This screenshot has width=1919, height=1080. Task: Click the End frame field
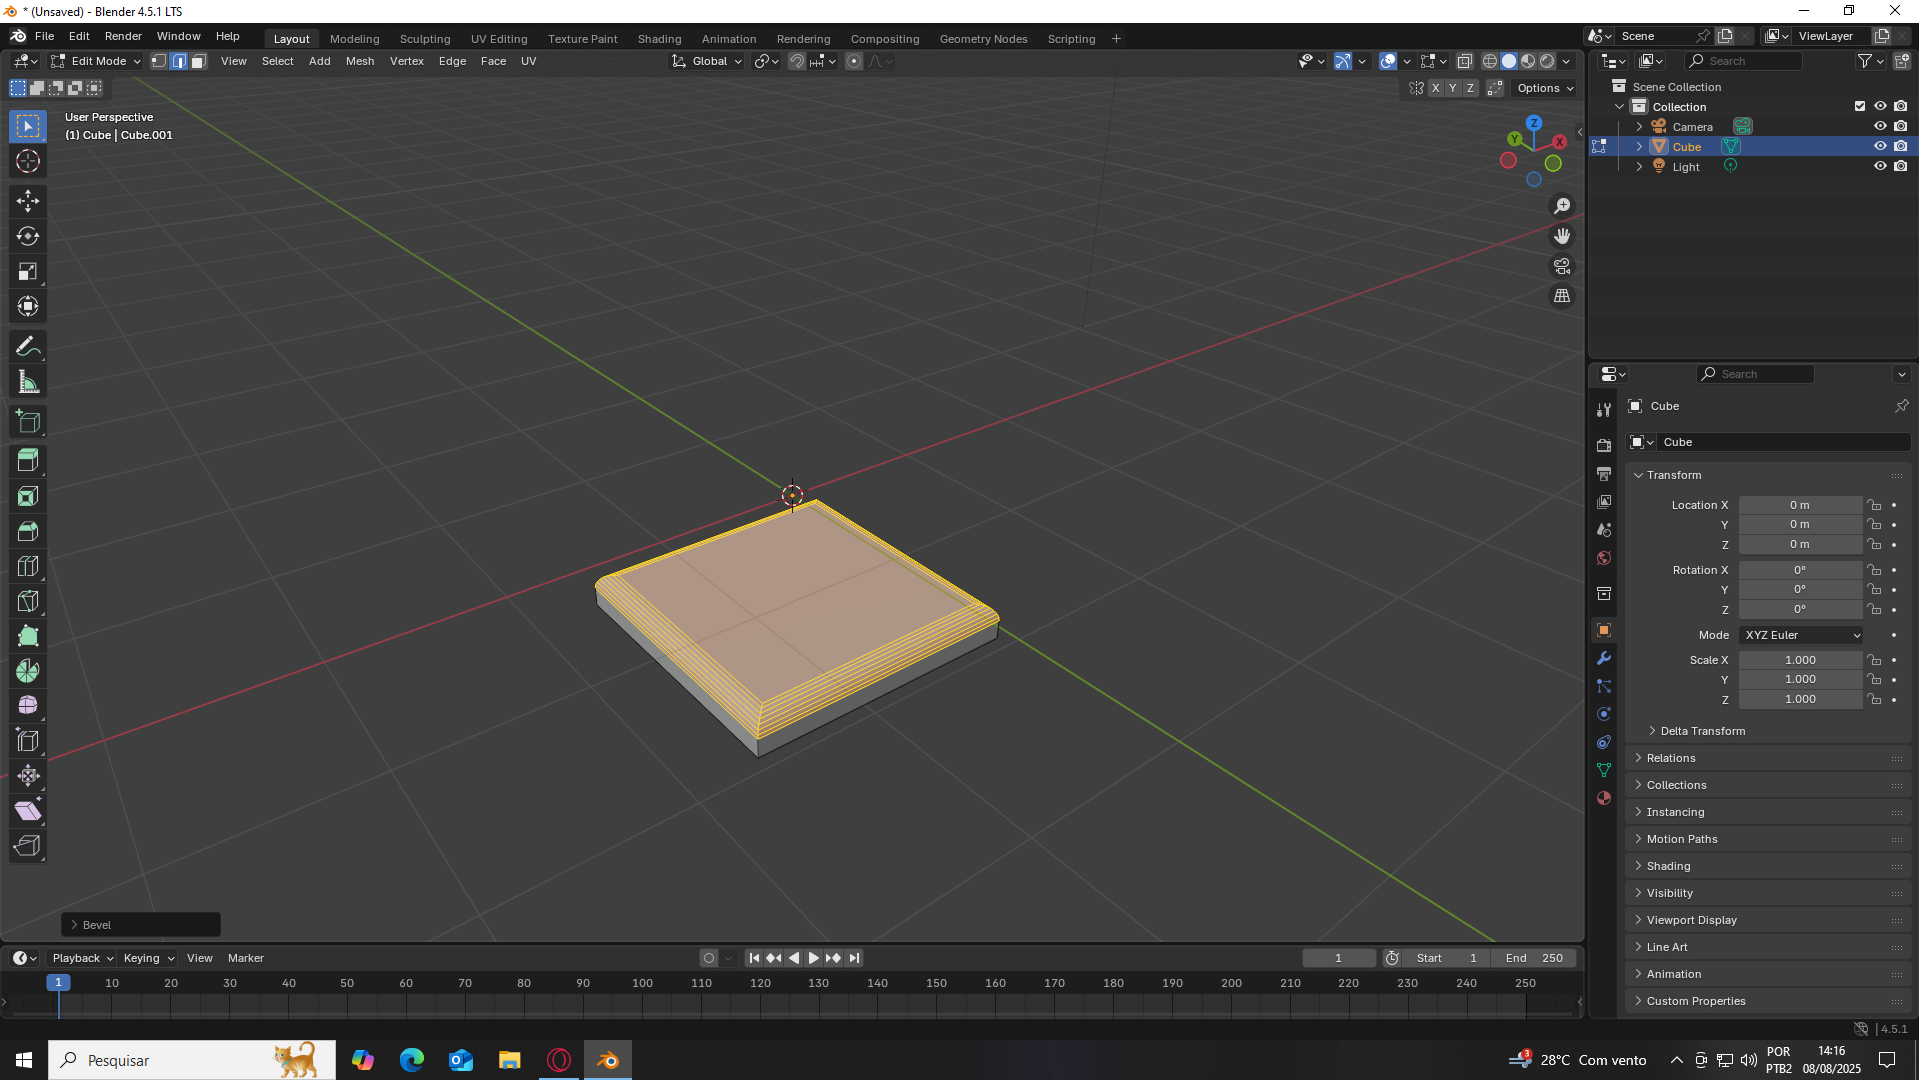pos(1534,958)
